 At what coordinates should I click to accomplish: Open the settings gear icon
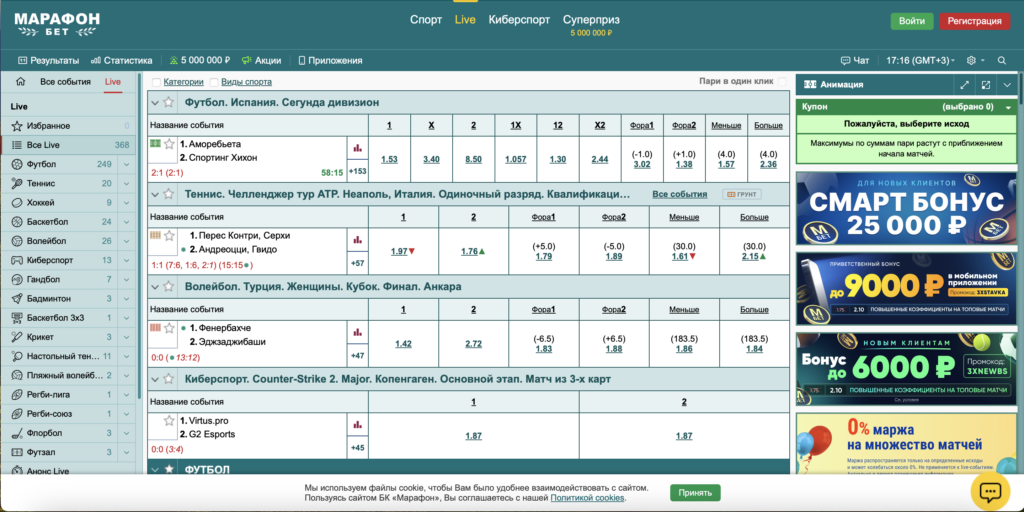point(971,60)
